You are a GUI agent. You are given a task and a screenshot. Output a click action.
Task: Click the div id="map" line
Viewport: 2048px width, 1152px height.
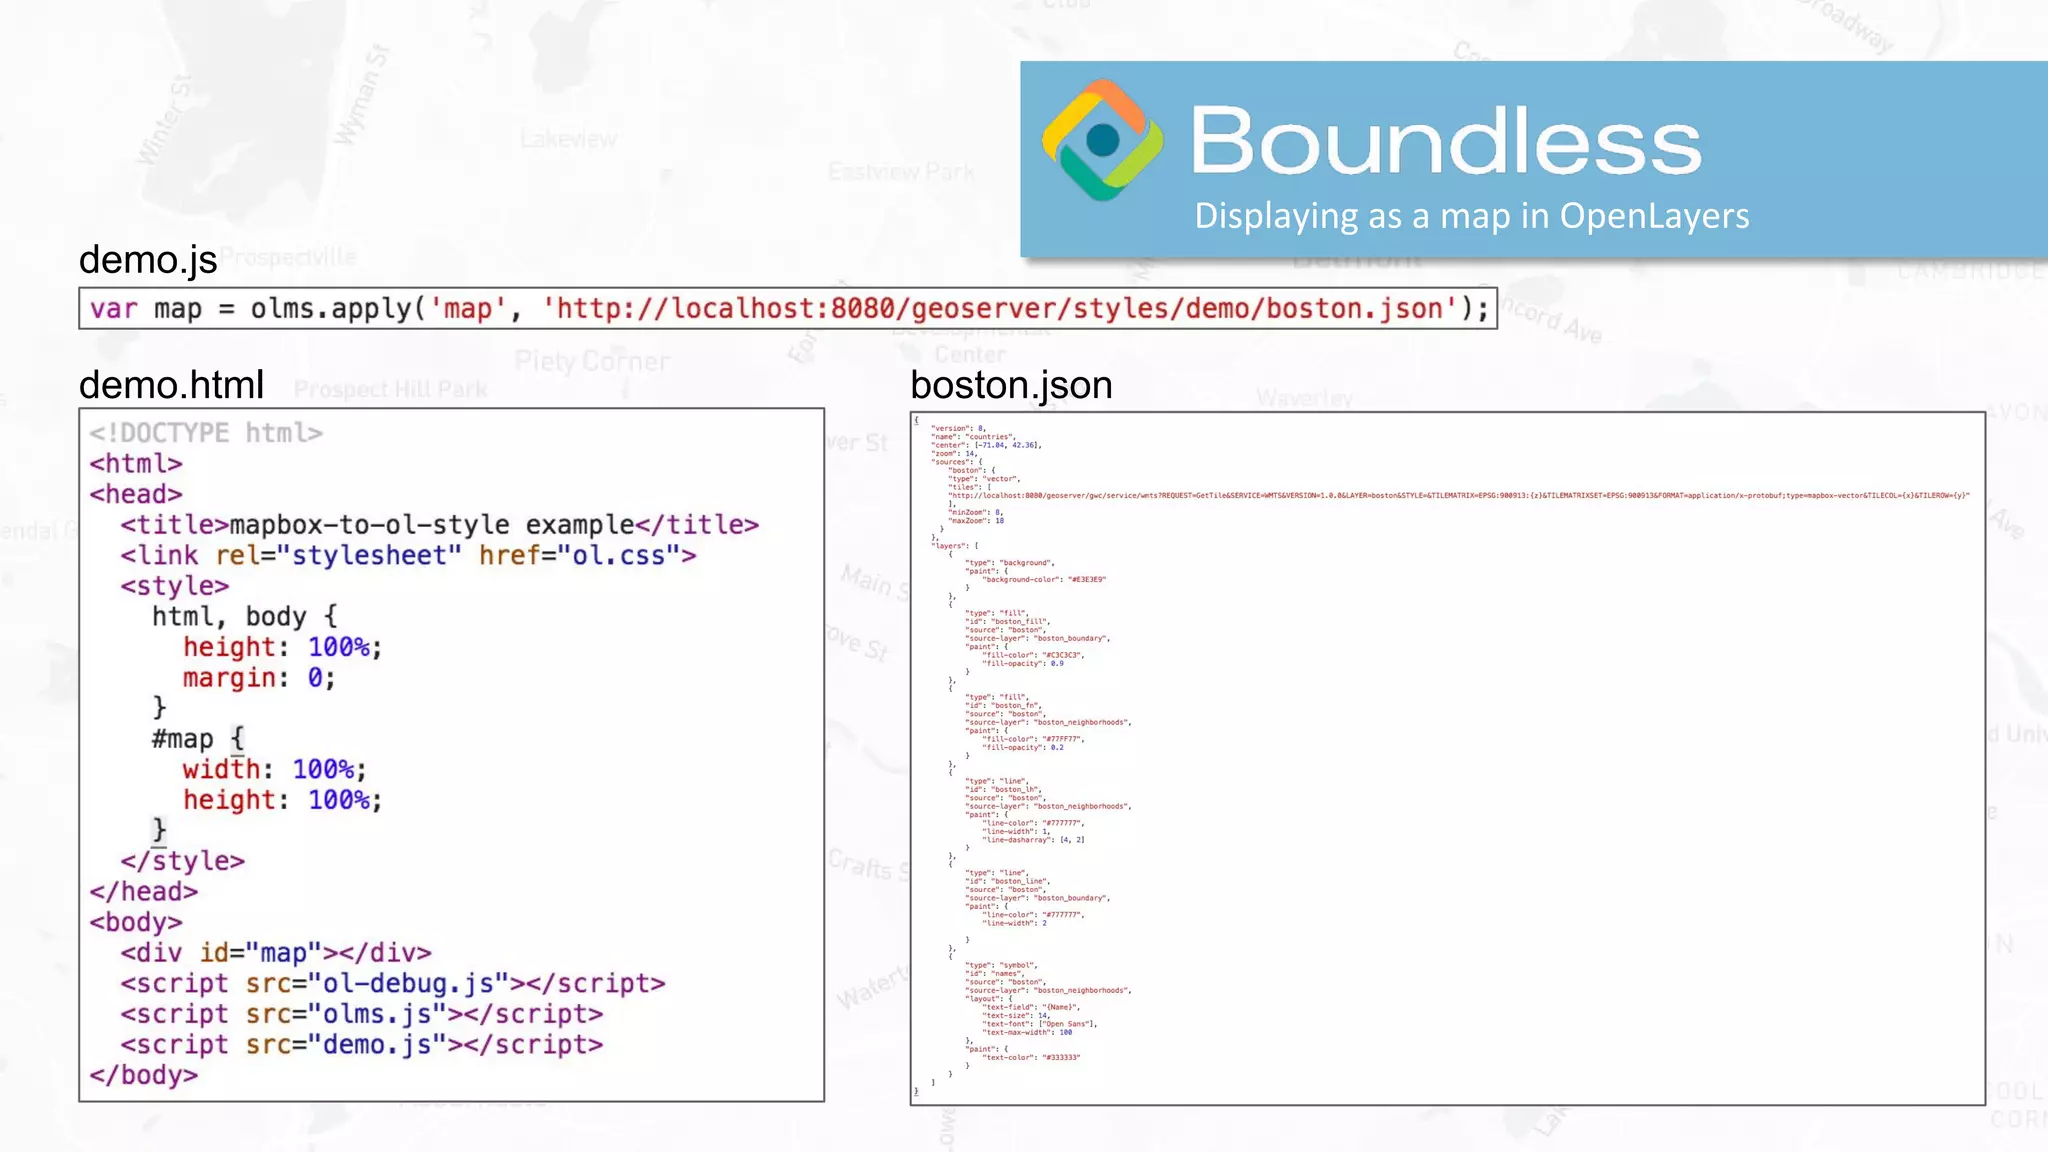click(x=276, y=953)
